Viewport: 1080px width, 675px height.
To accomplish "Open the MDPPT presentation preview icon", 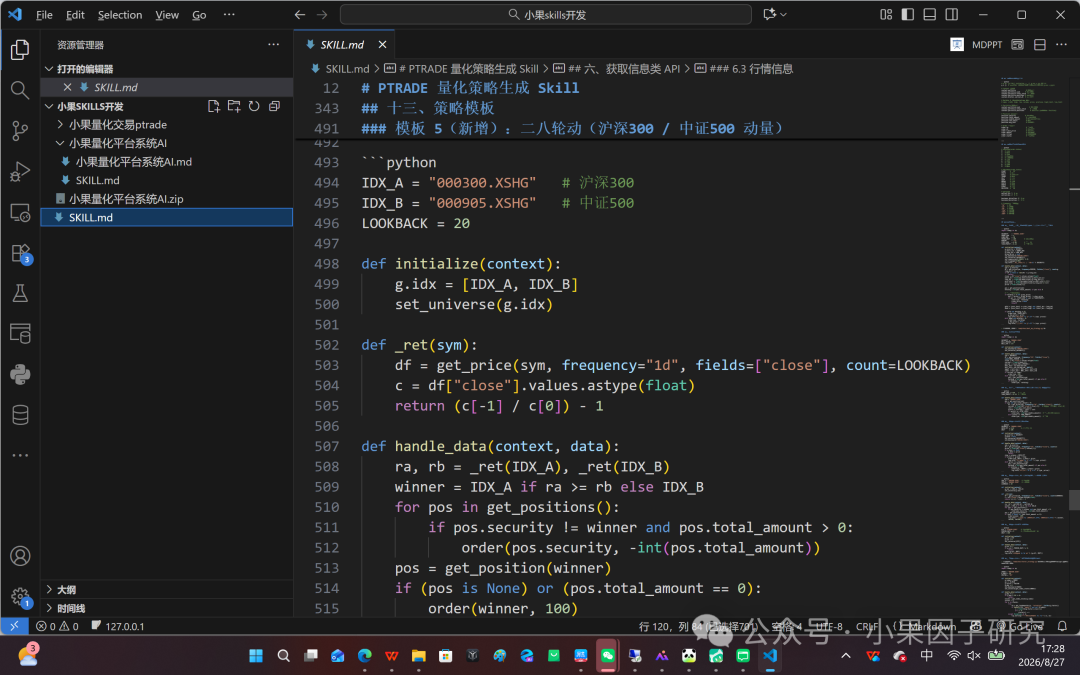I will [x=957, y=44].
